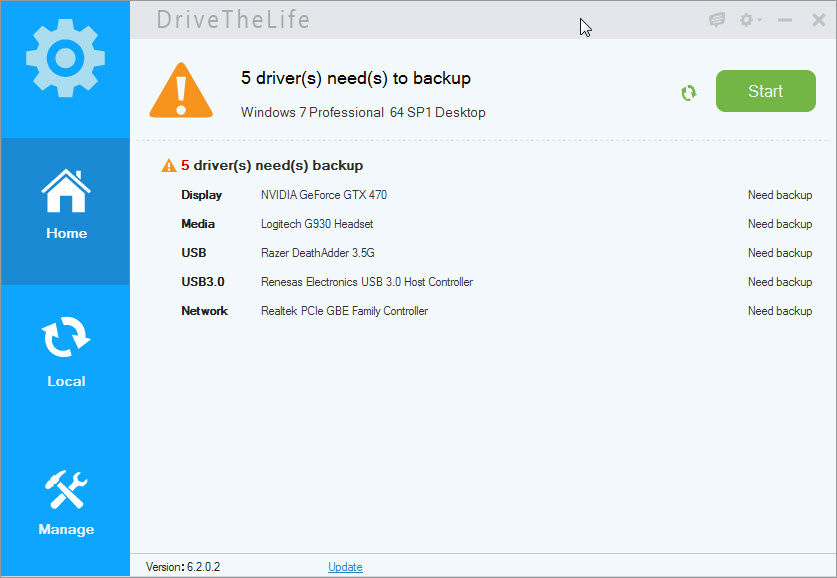Click the large orange warning icon

[x=181, y=90]
